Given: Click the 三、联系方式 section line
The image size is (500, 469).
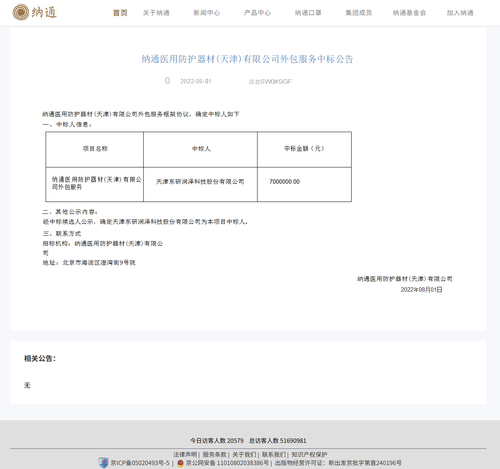Looking at the screenshot, I should coord(62,233).
